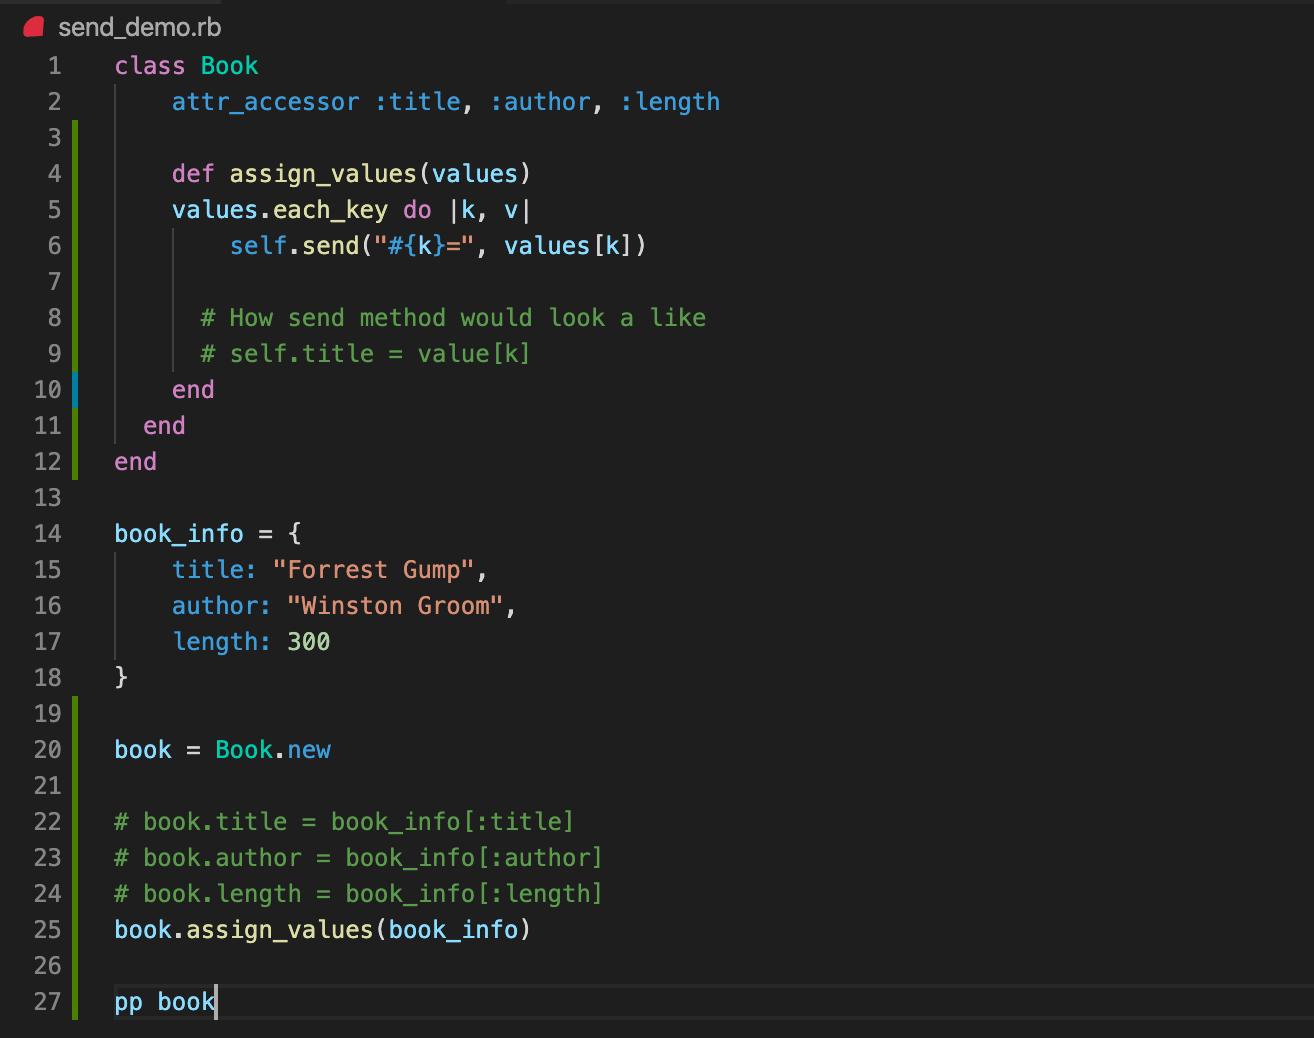Click line number 14 in the gutter
Screen dimensions: 1314x1038
(x=48, y=534)
